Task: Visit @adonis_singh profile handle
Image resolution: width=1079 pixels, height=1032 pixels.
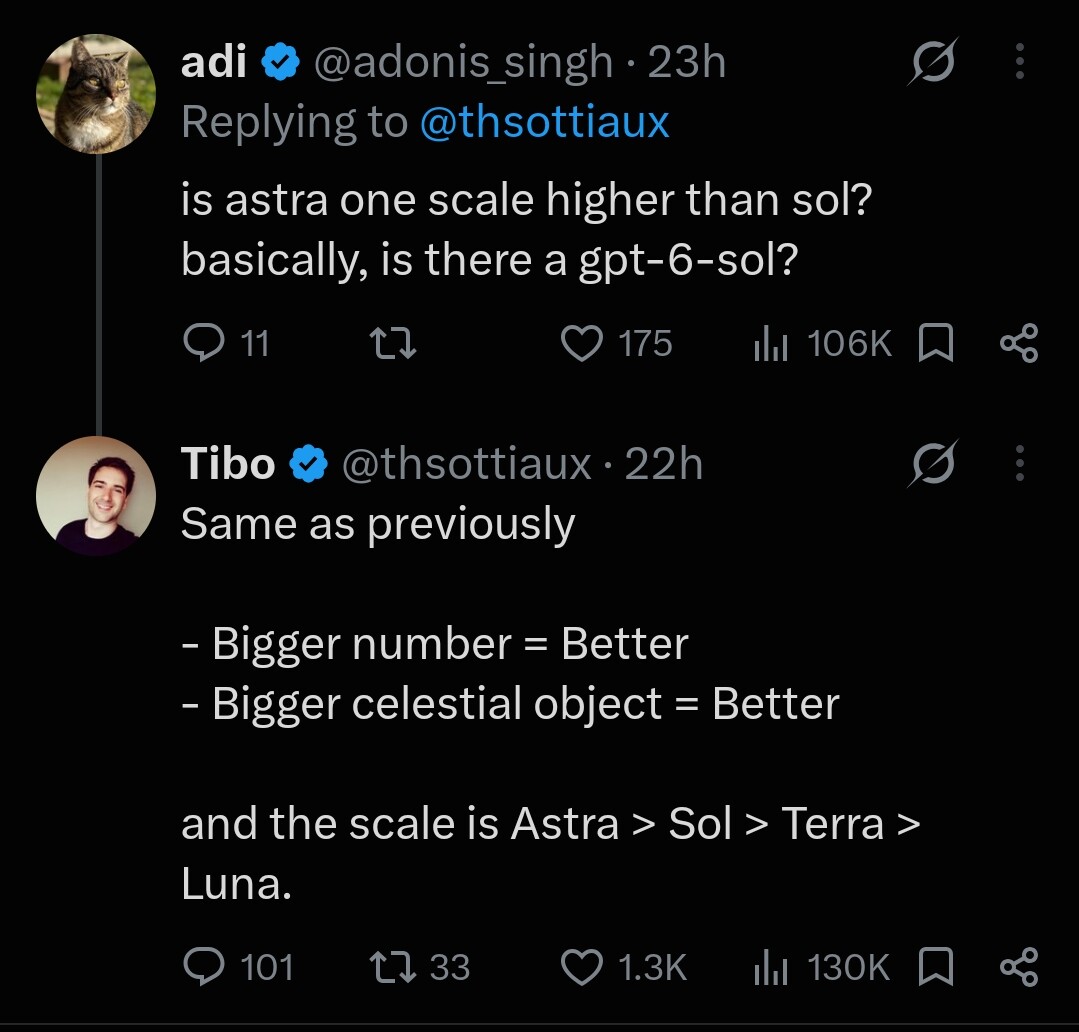Action: tap(463, 62)
